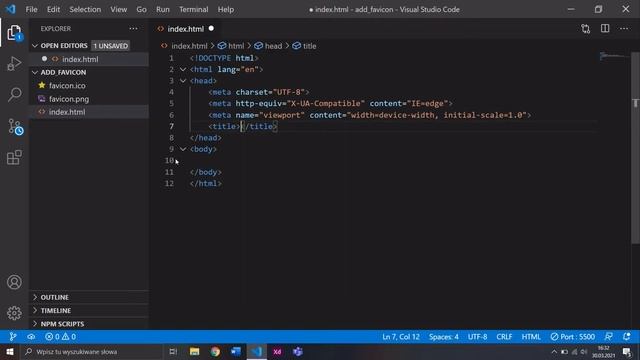The width and height of the screenshot is (640, 360).
Task: Open the Manage gear icon
Action: pyautogui.click(x=14, y=313)
